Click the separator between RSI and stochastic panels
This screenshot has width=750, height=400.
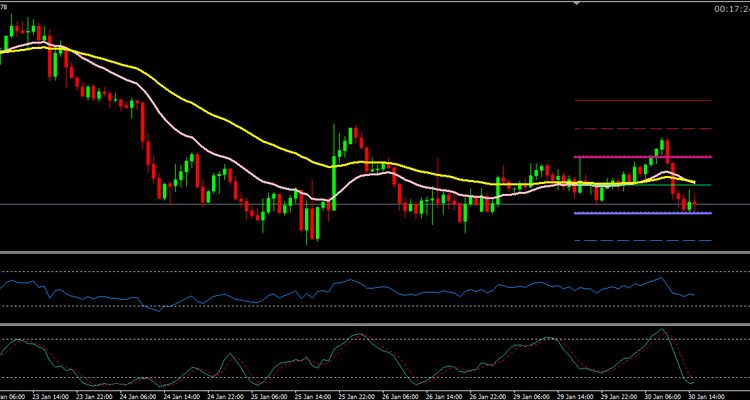tap(375, 323)
